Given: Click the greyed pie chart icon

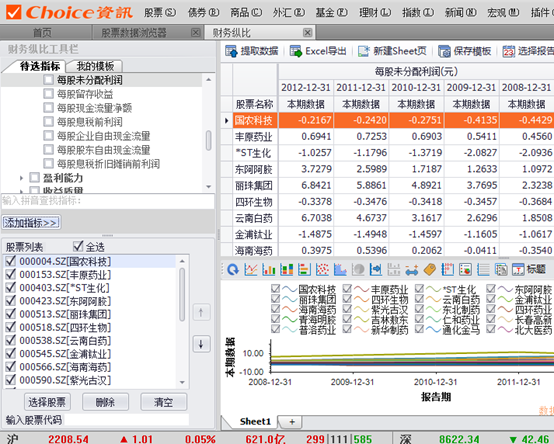Looking at the screenshot, I should 358,270.
